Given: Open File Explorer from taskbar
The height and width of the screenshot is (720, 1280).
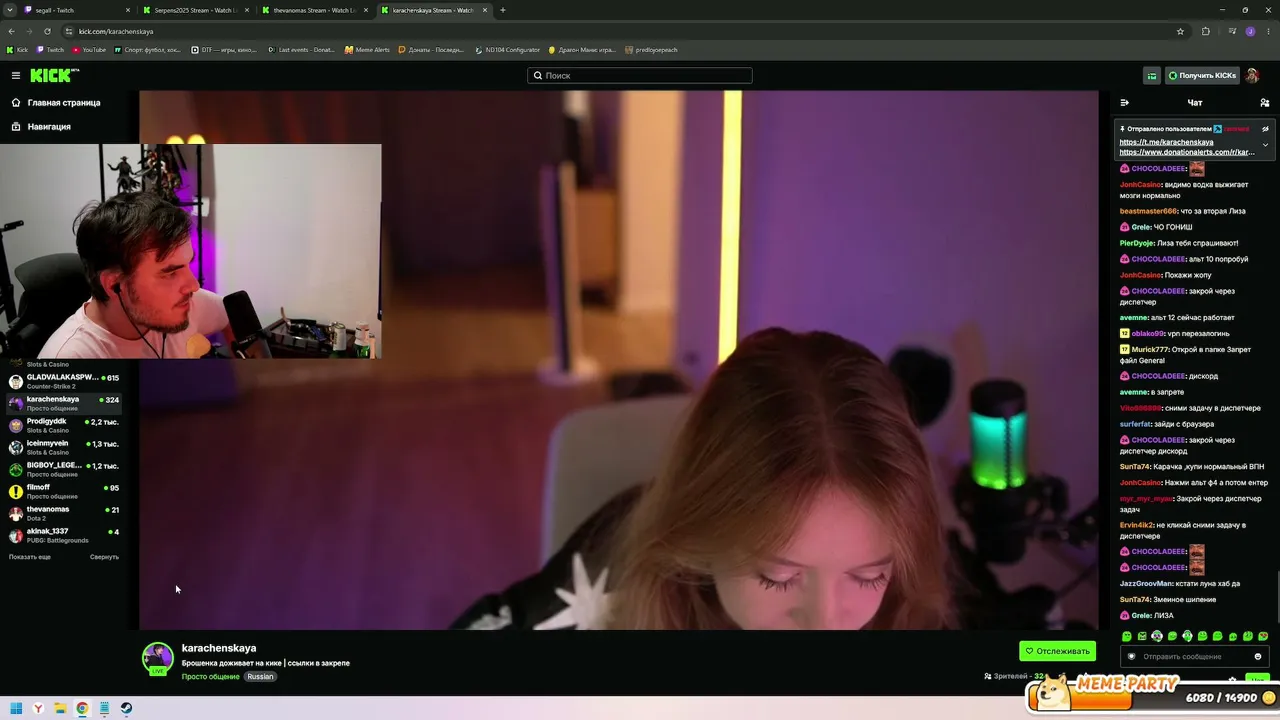Looking at the screenshot, I should [x=60, y=708].
